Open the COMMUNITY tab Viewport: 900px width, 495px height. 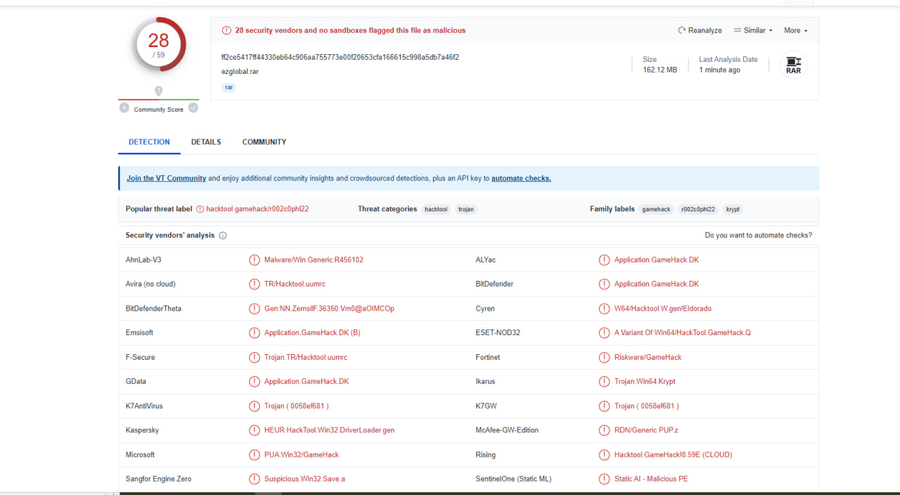click(x=264, y=142)
